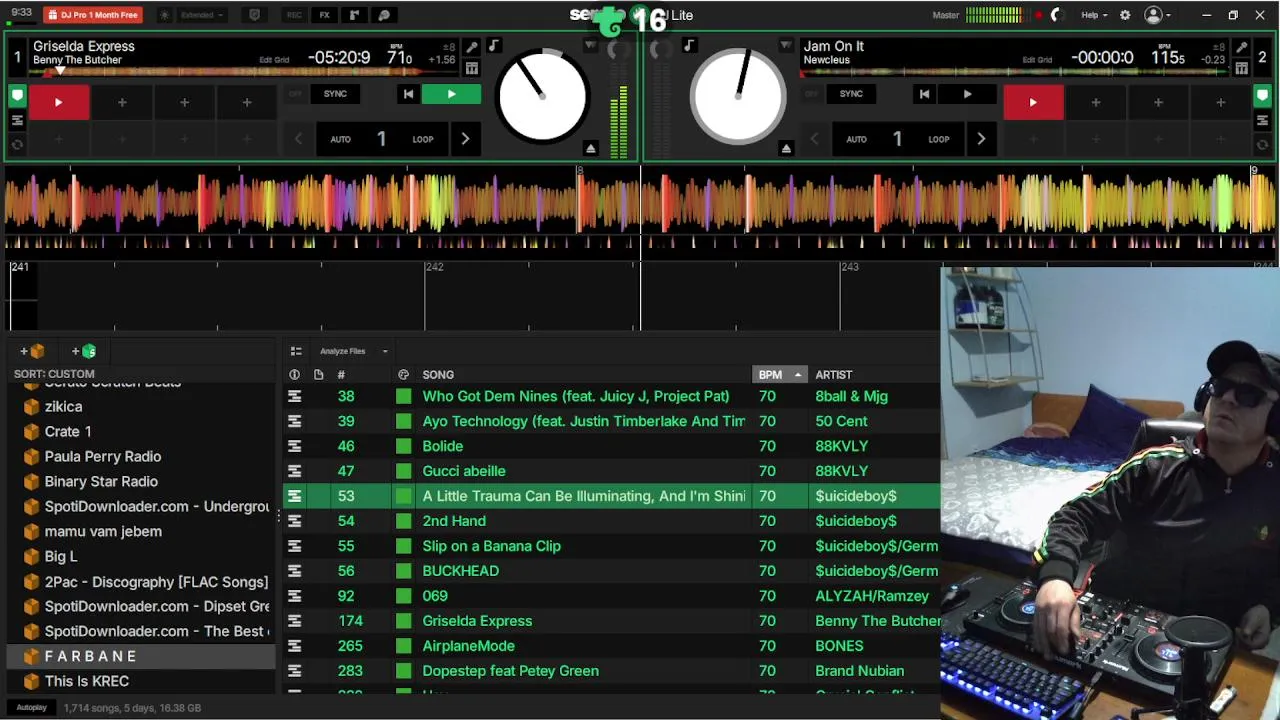Open deck 2 pitch range dropdown arrow
1280x720 pixels.
point(785,46)
